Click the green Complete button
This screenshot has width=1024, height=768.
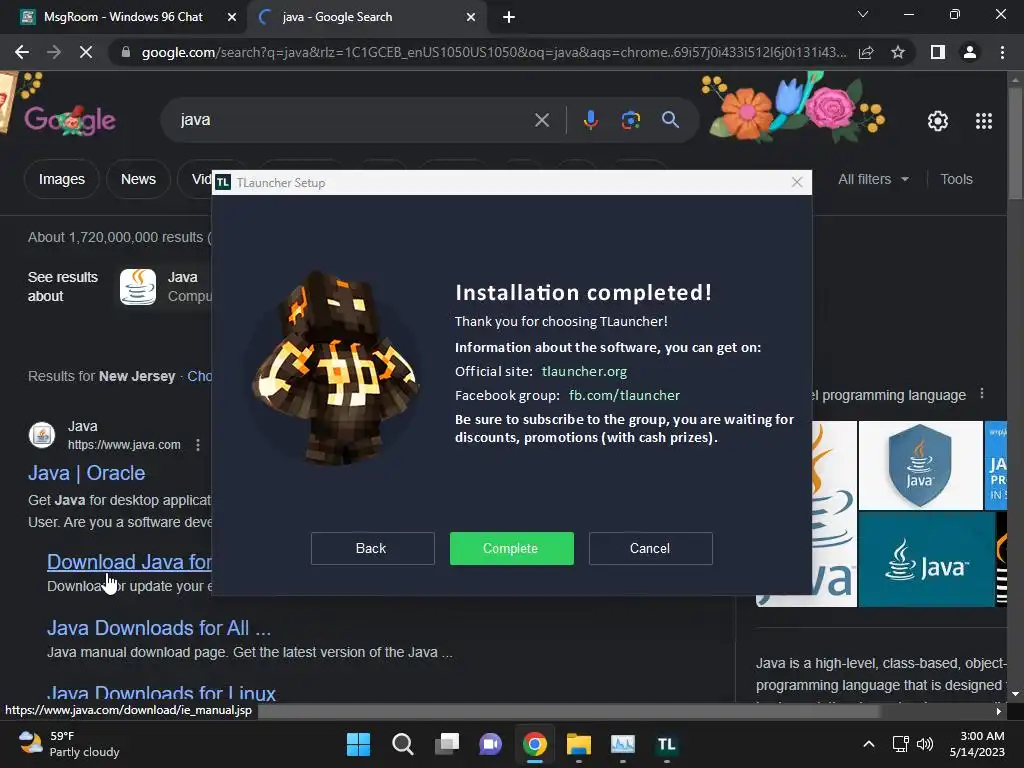pos(511,548)
